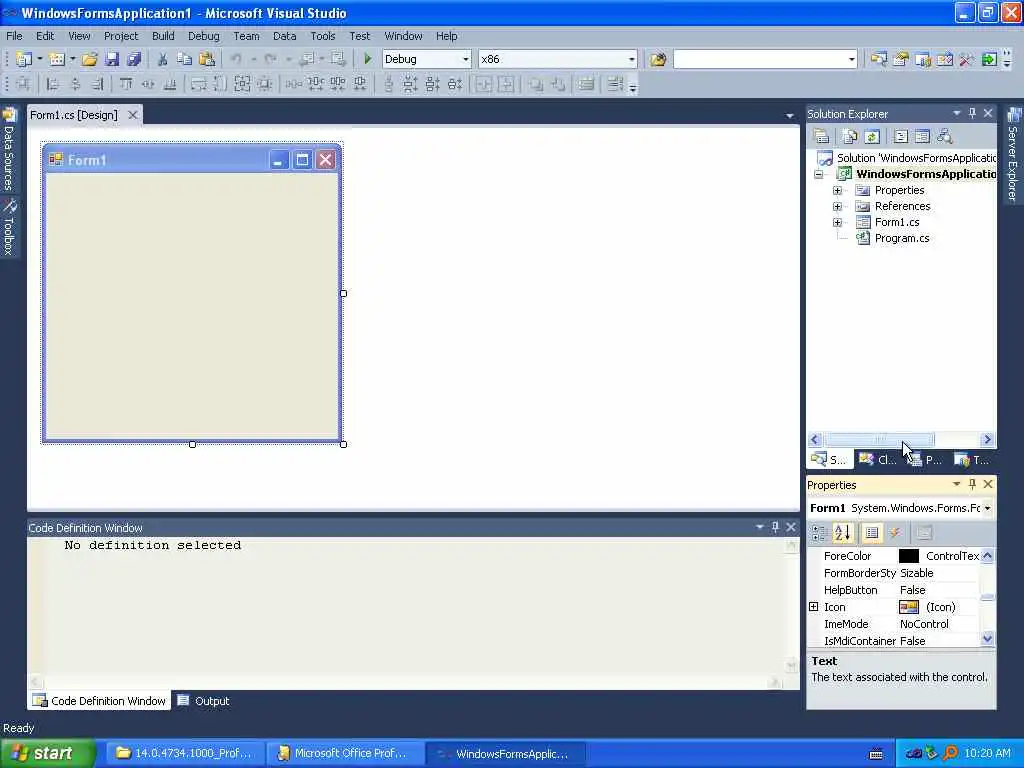Image resolution: width=1024 pixels, height=768 pixels.
Task: Click the Paste clipboard icon
Action: 207,59
